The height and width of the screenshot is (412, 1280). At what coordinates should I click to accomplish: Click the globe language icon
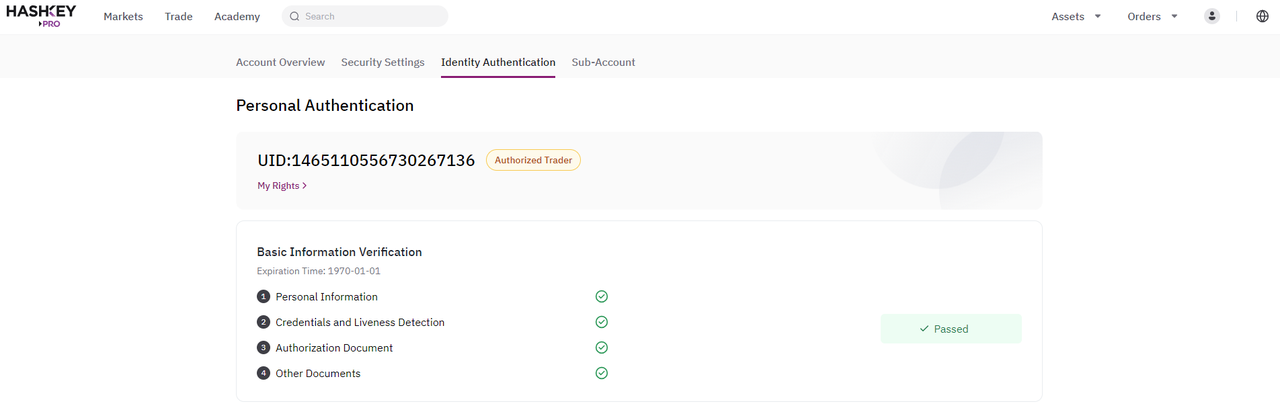(1262, 16)
